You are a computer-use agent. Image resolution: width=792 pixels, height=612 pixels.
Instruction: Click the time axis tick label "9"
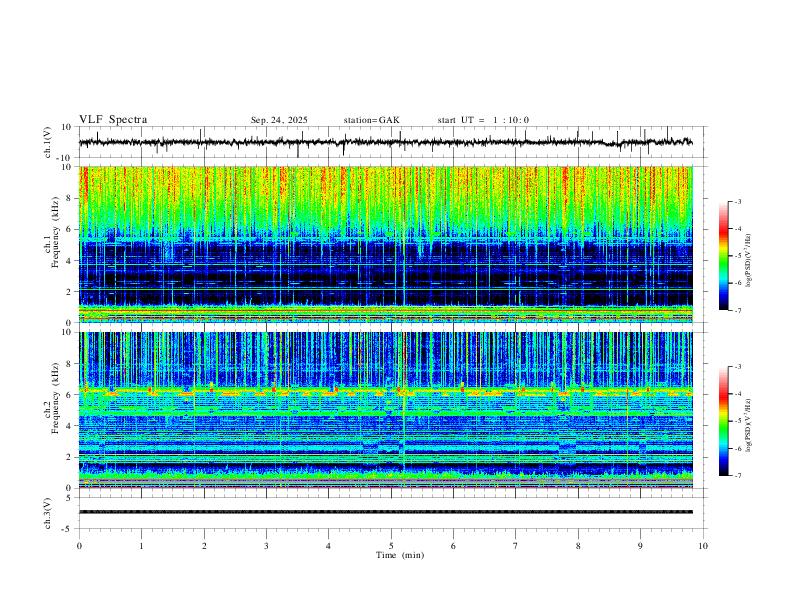[x=640, y=546]
